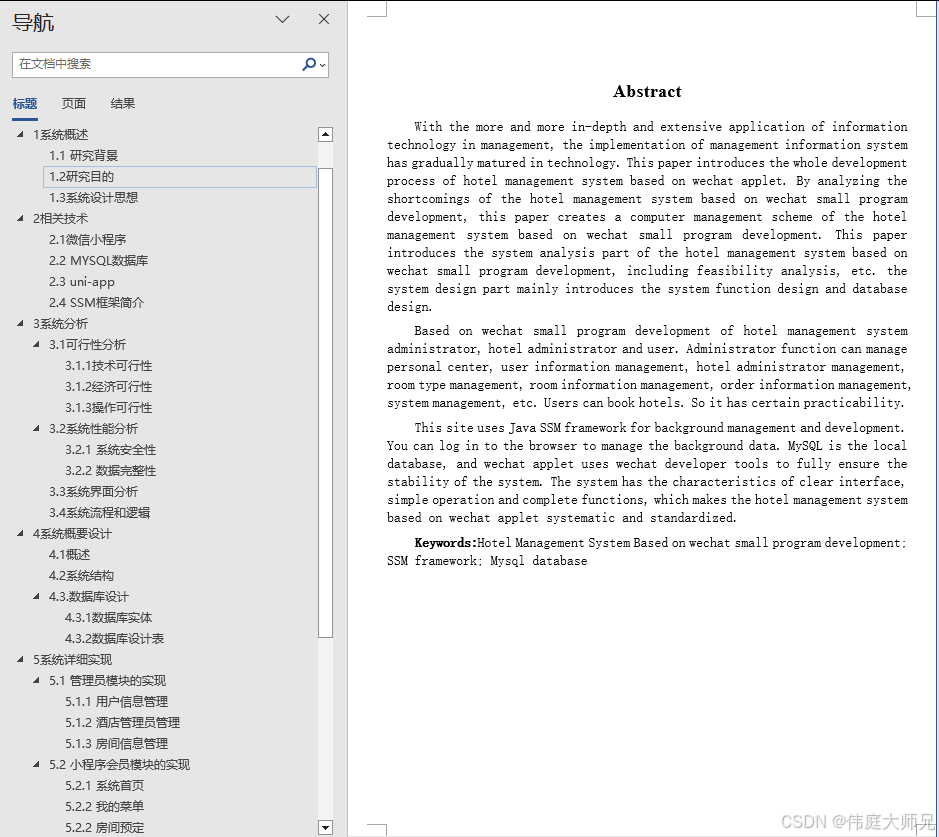Viewport: 939px width, 837px height.
Task: Click the 导航 pane title
Action: click(33, 22)
